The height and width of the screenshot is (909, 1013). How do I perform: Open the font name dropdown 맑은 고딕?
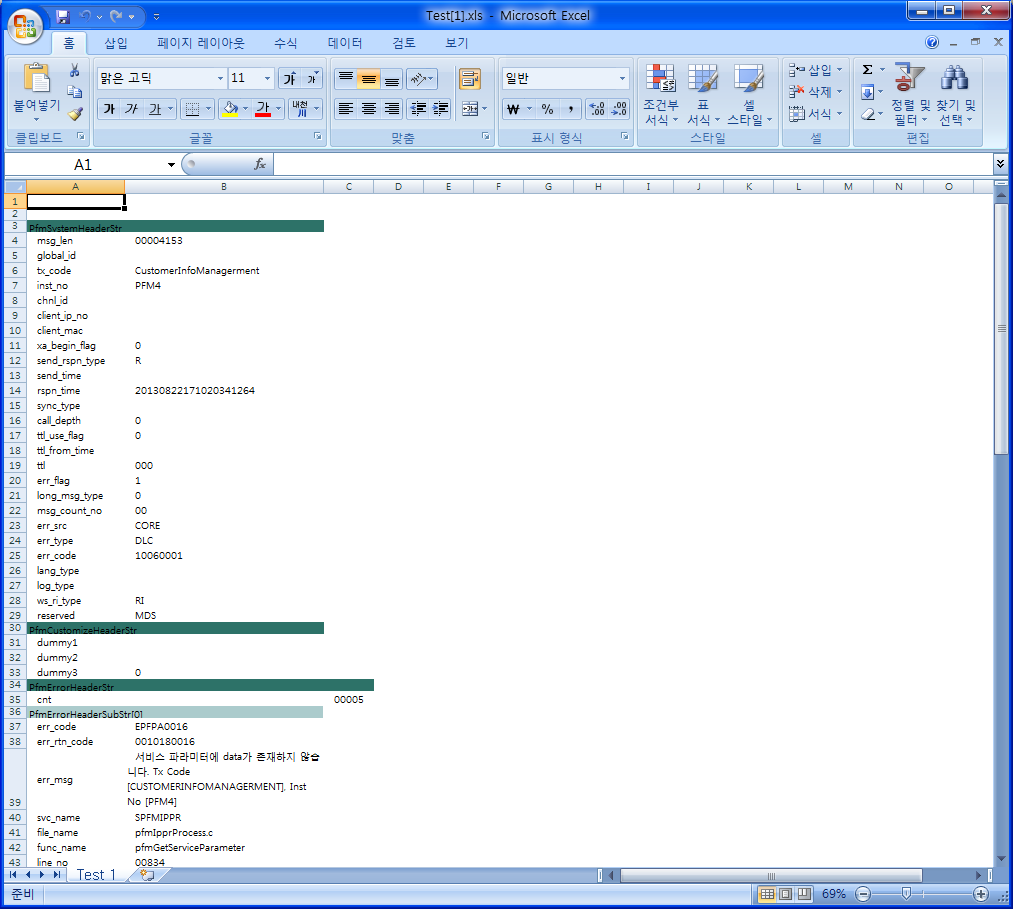click(220, 79)
